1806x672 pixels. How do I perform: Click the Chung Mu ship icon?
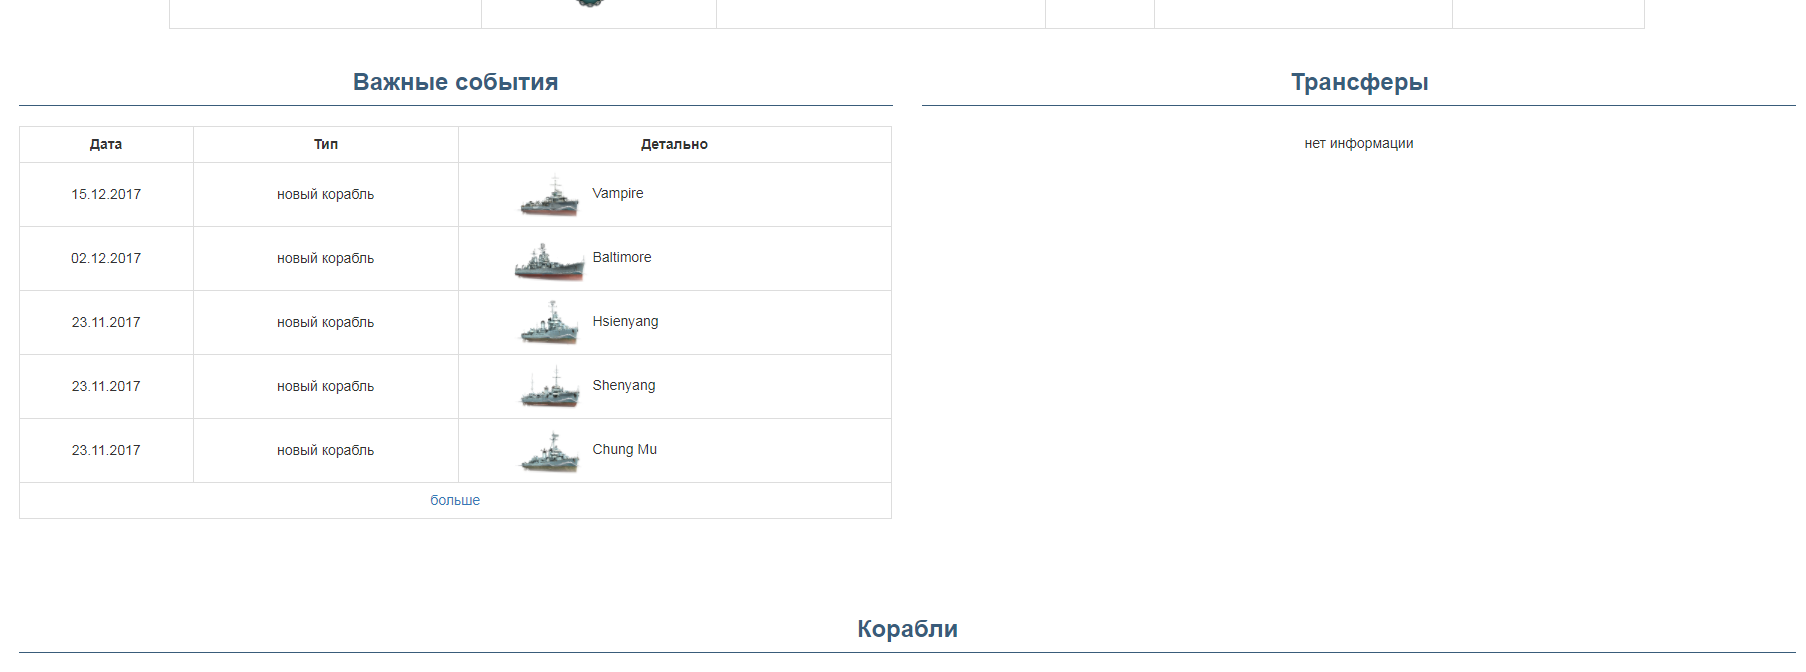coord(549,452)
